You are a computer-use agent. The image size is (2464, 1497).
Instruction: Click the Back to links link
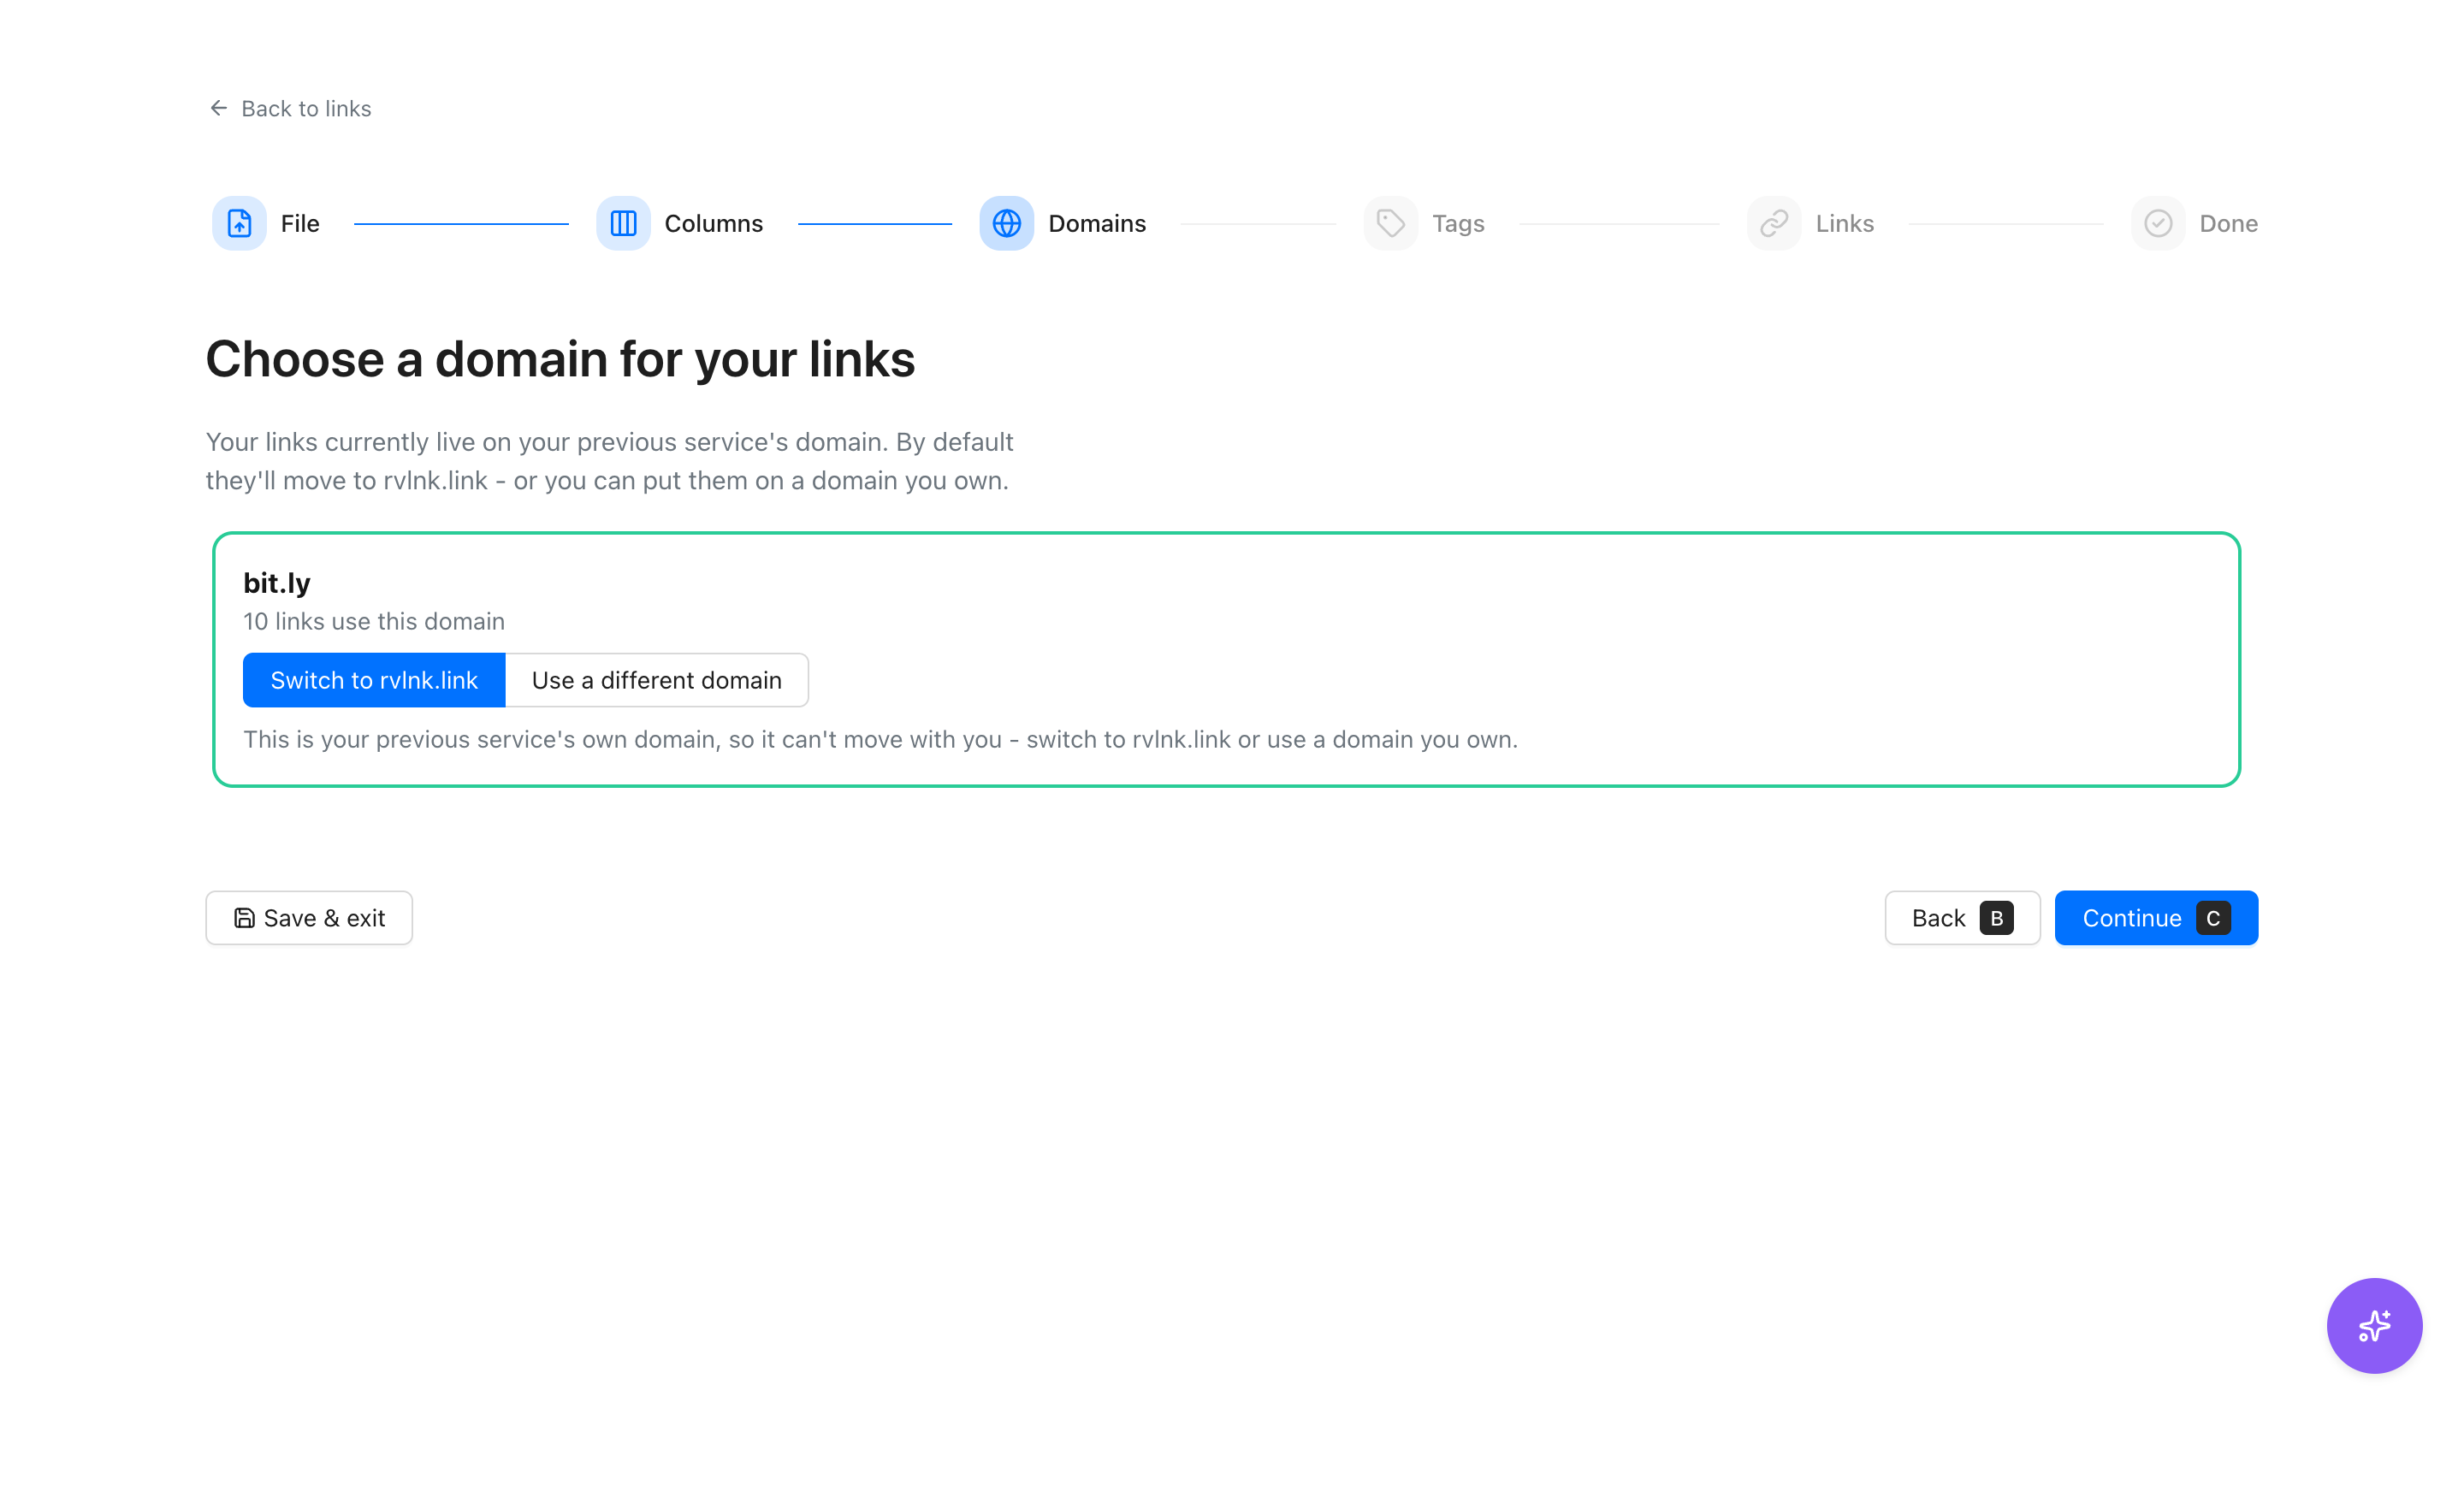click(290, 108)
